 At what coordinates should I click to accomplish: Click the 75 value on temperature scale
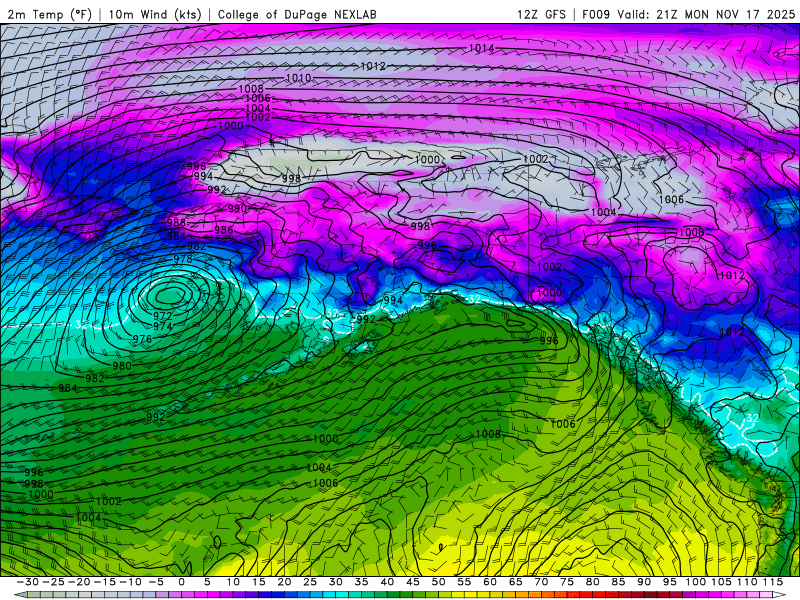(x=567, y=582)
